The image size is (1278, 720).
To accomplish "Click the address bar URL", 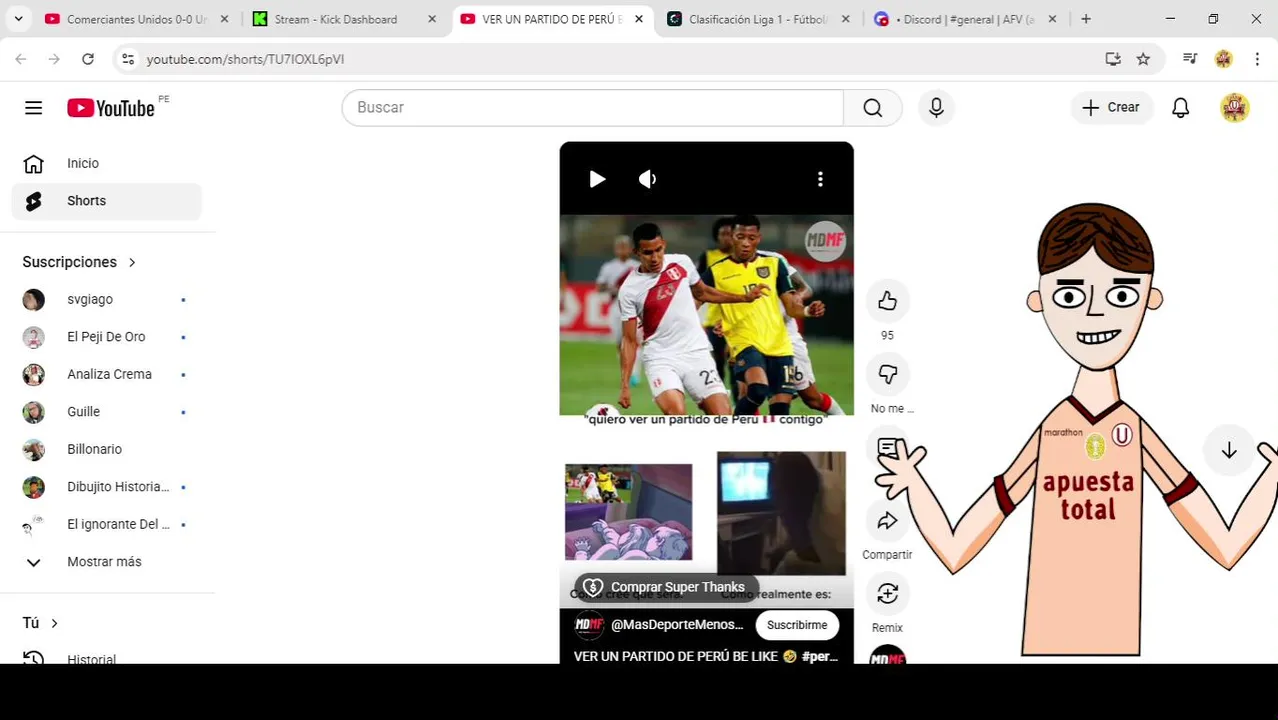I will tap(245, 59).
